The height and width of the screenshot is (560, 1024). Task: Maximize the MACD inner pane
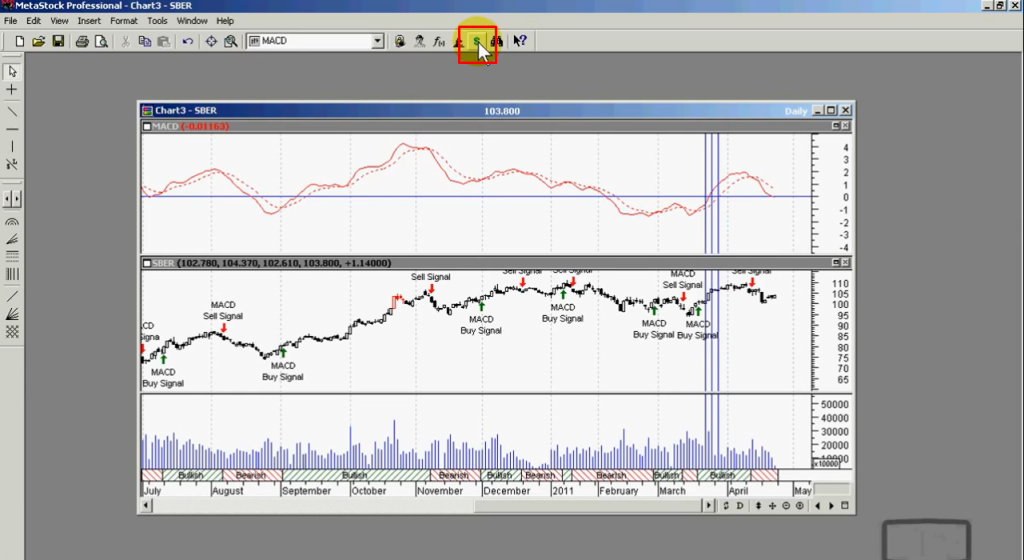836,127
